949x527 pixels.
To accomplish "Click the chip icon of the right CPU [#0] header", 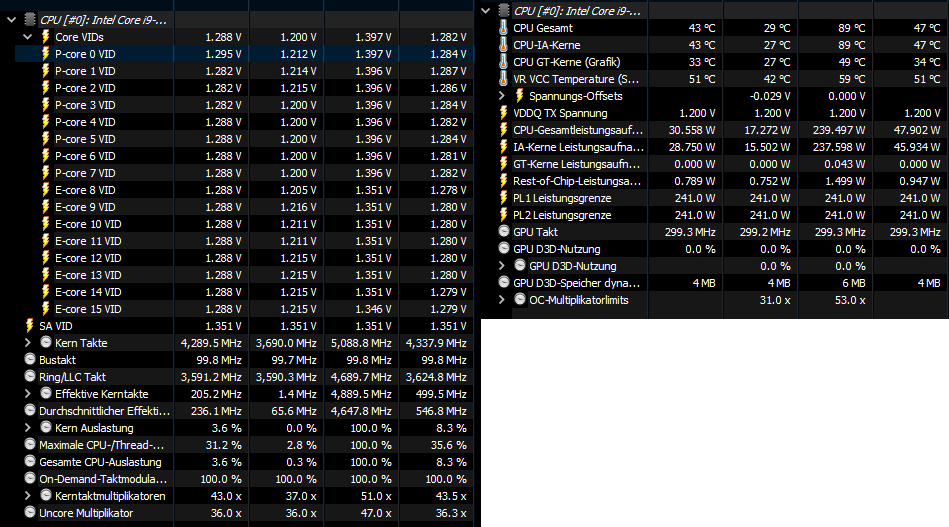I will 504,10.
